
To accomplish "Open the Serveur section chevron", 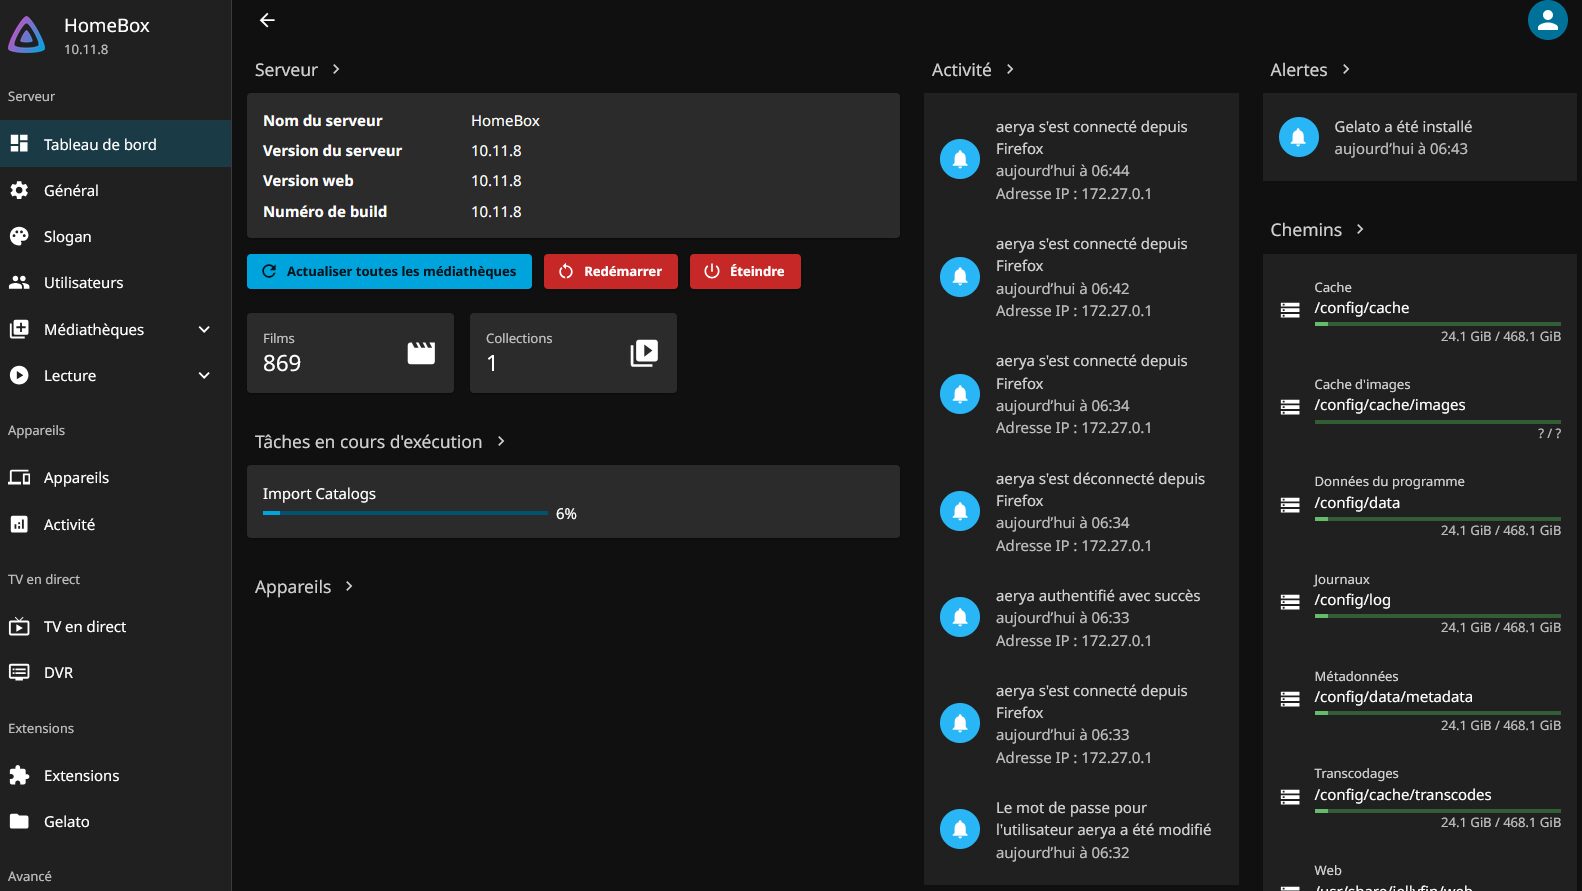I will 336,69.
